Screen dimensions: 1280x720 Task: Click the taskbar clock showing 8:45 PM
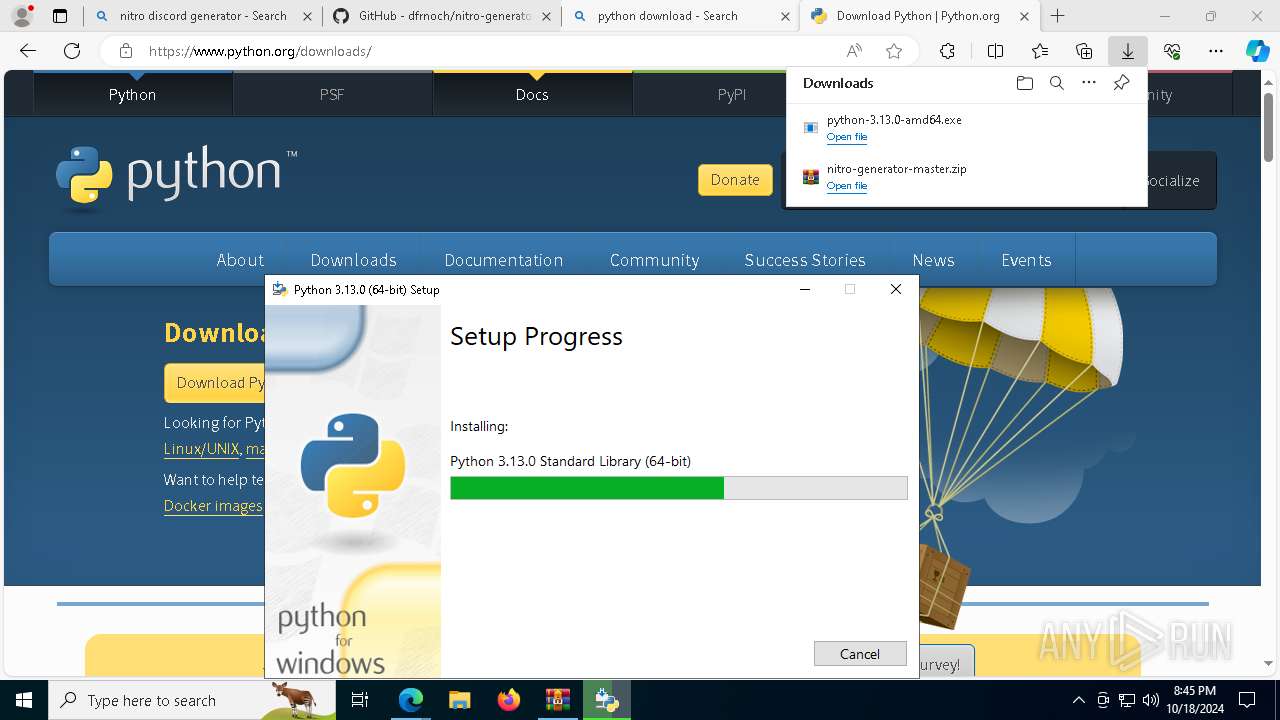[1194, 700]
